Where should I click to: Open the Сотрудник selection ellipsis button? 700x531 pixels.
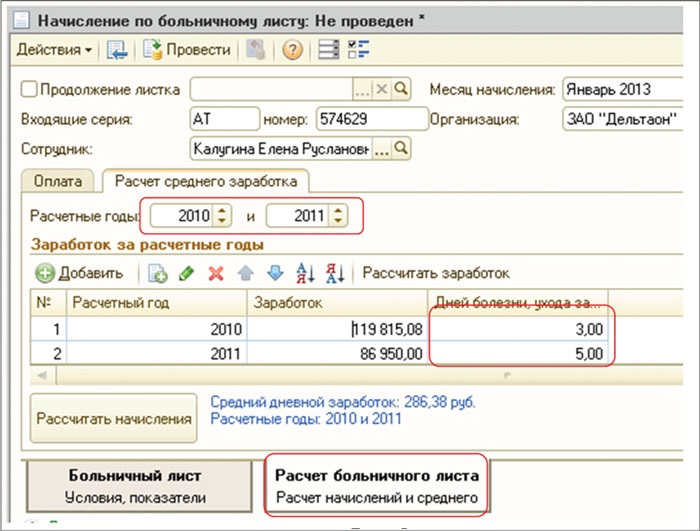click(381, 149)
